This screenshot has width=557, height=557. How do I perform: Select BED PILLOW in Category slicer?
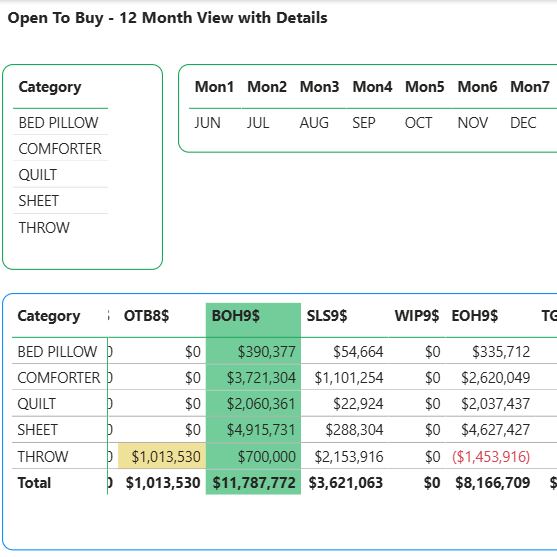tap(58, 123)
